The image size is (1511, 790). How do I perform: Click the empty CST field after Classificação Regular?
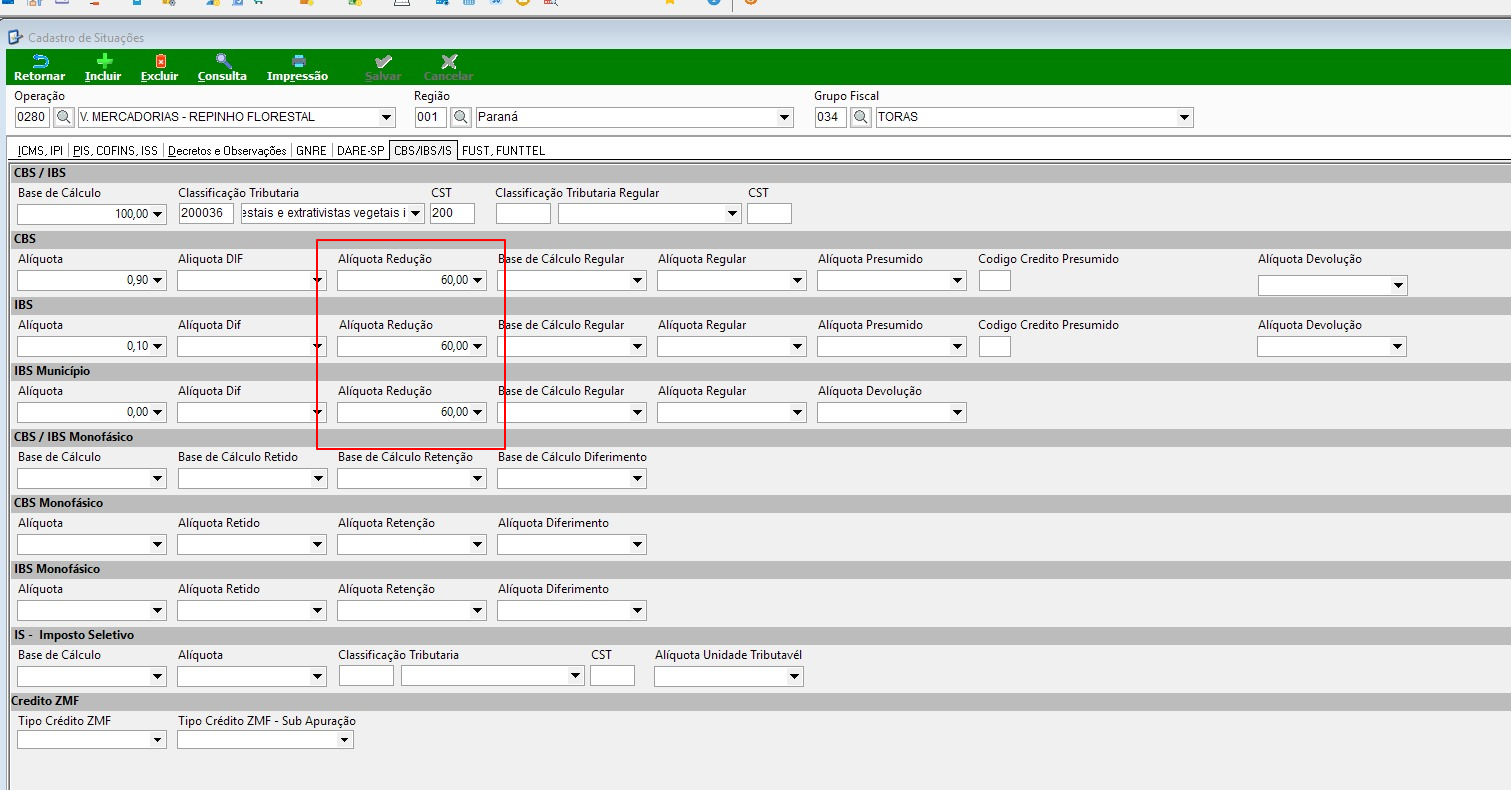click(769, 214)
